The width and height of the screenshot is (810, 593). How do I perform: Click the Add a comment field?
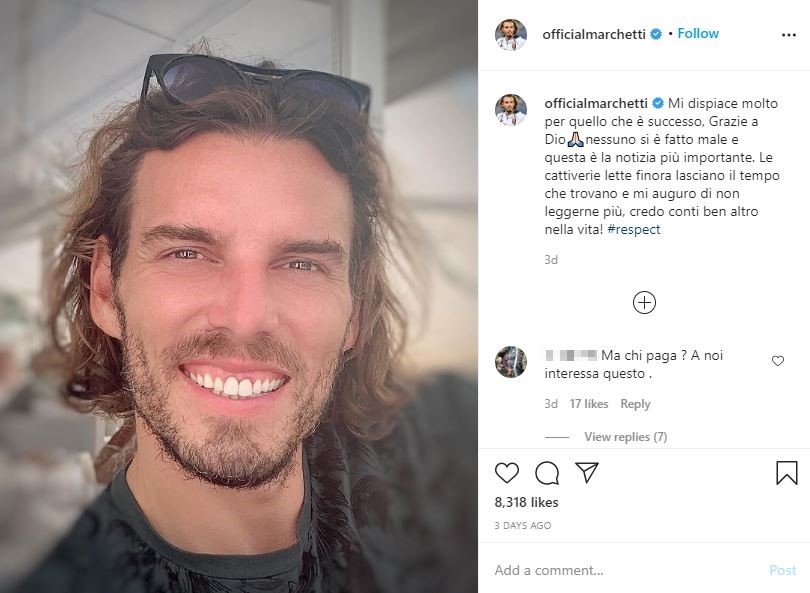pos(625,570)
